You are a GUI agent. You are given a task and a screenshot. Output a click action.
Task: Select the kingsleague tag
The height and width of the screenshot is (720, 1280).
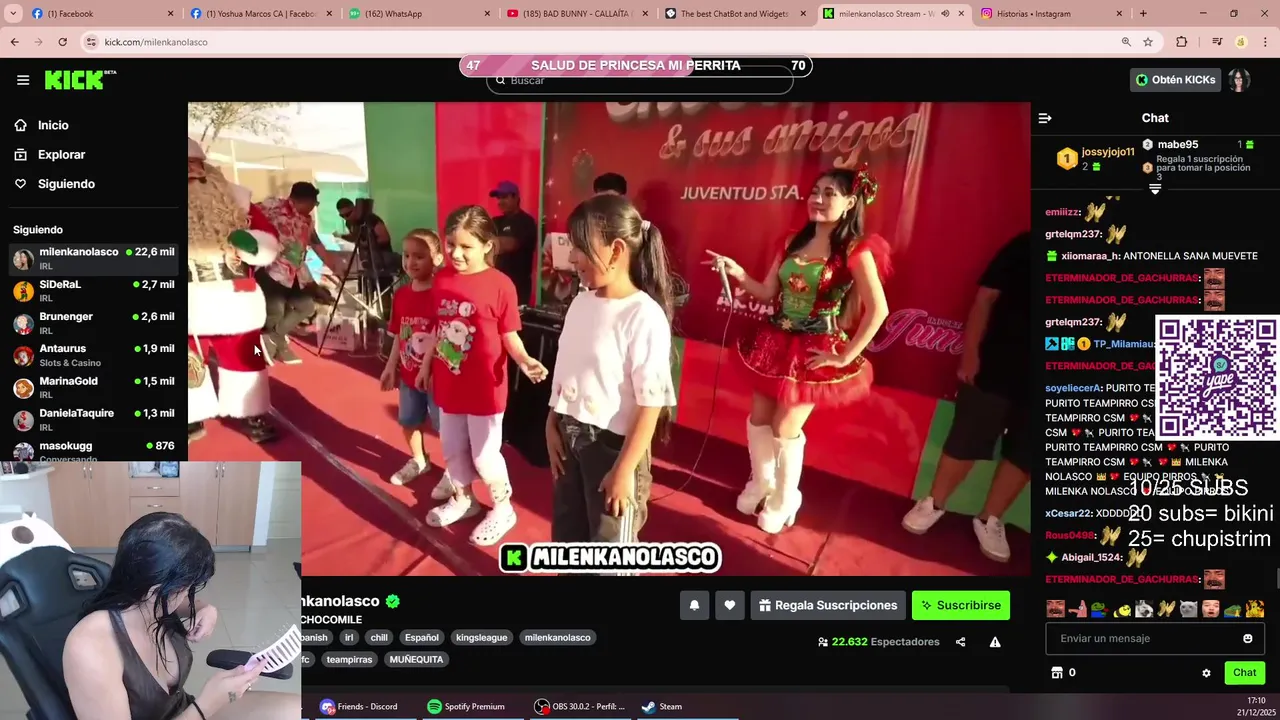(x=481, y=637)
